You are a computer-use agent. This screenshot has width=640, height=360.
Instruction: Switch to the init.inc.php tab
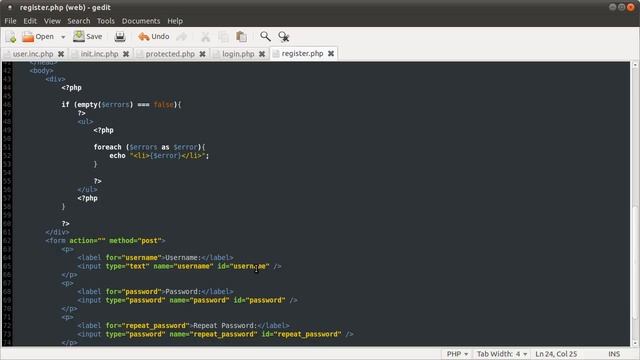(99, 54)
